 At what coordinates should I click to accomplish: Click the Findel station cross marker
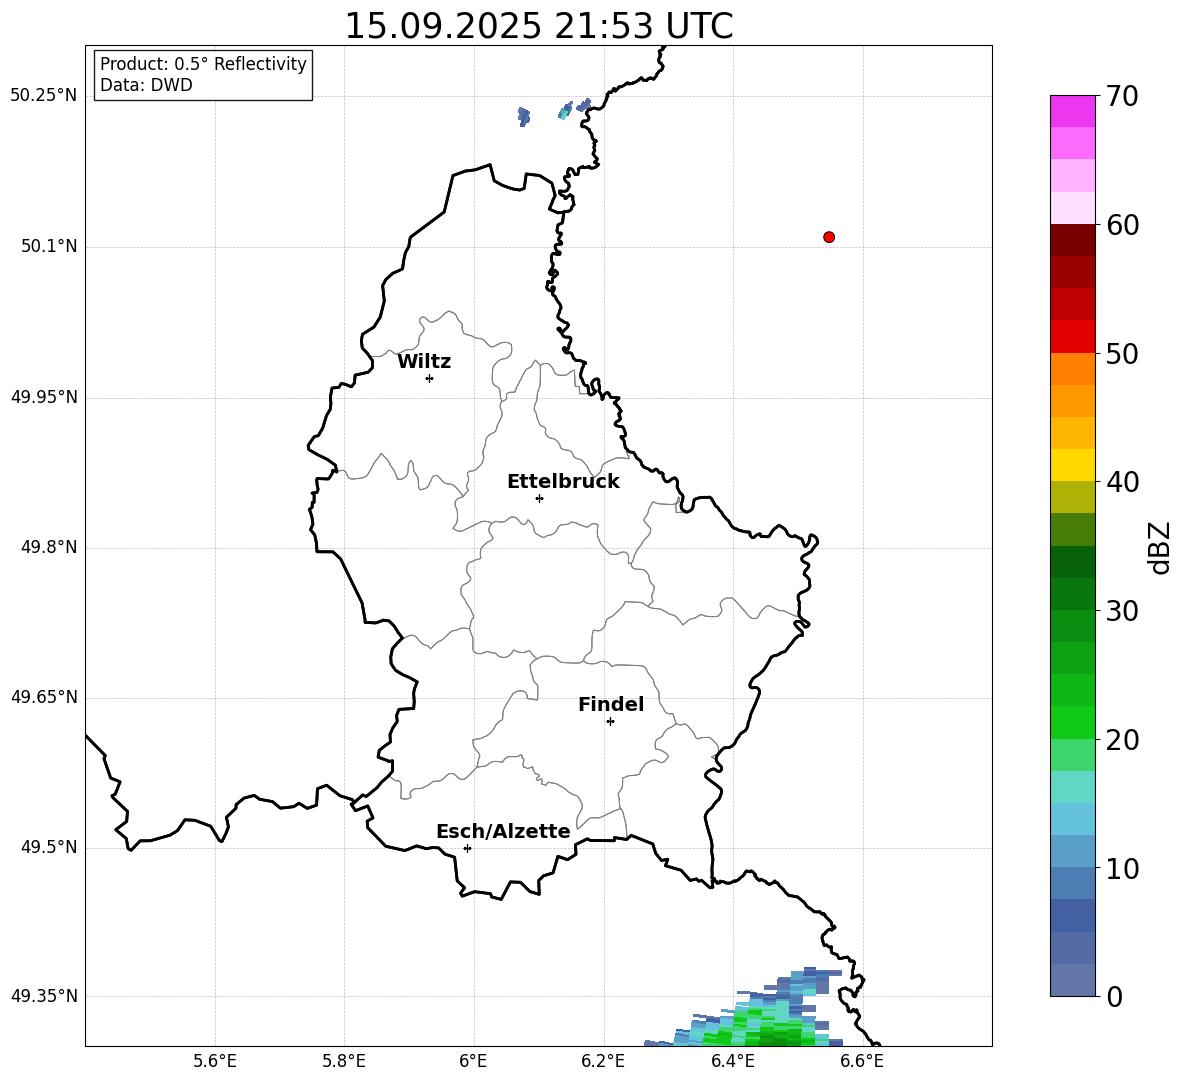point(611,722)
